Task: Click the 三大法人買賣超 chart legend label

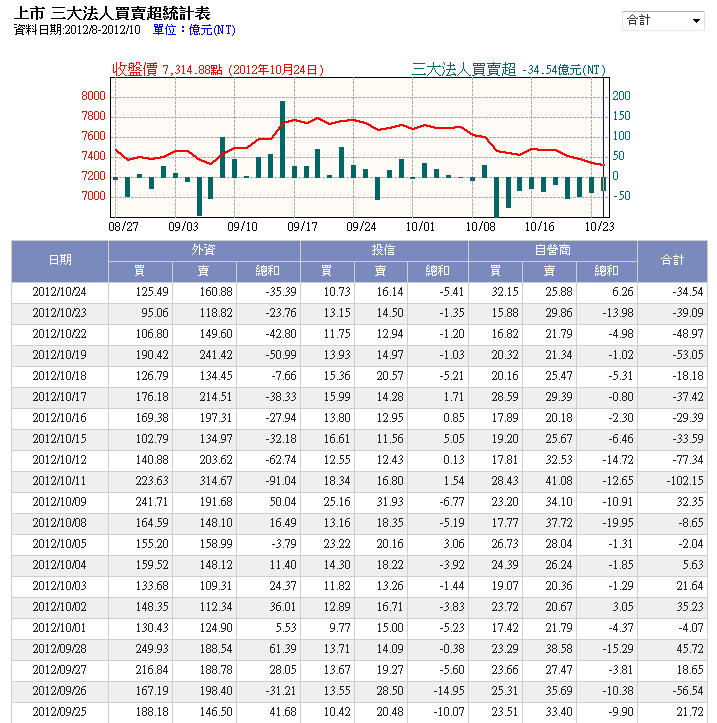Action: click(x=463, y=69)
